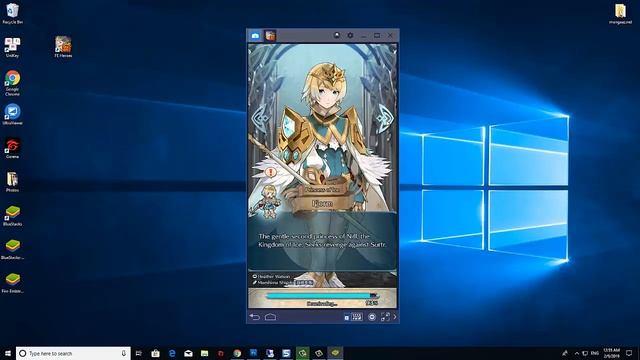Screen dimensions: 640x360
Task: Select Fire Emblem desktop shortcut
Action: pos(12,283)
